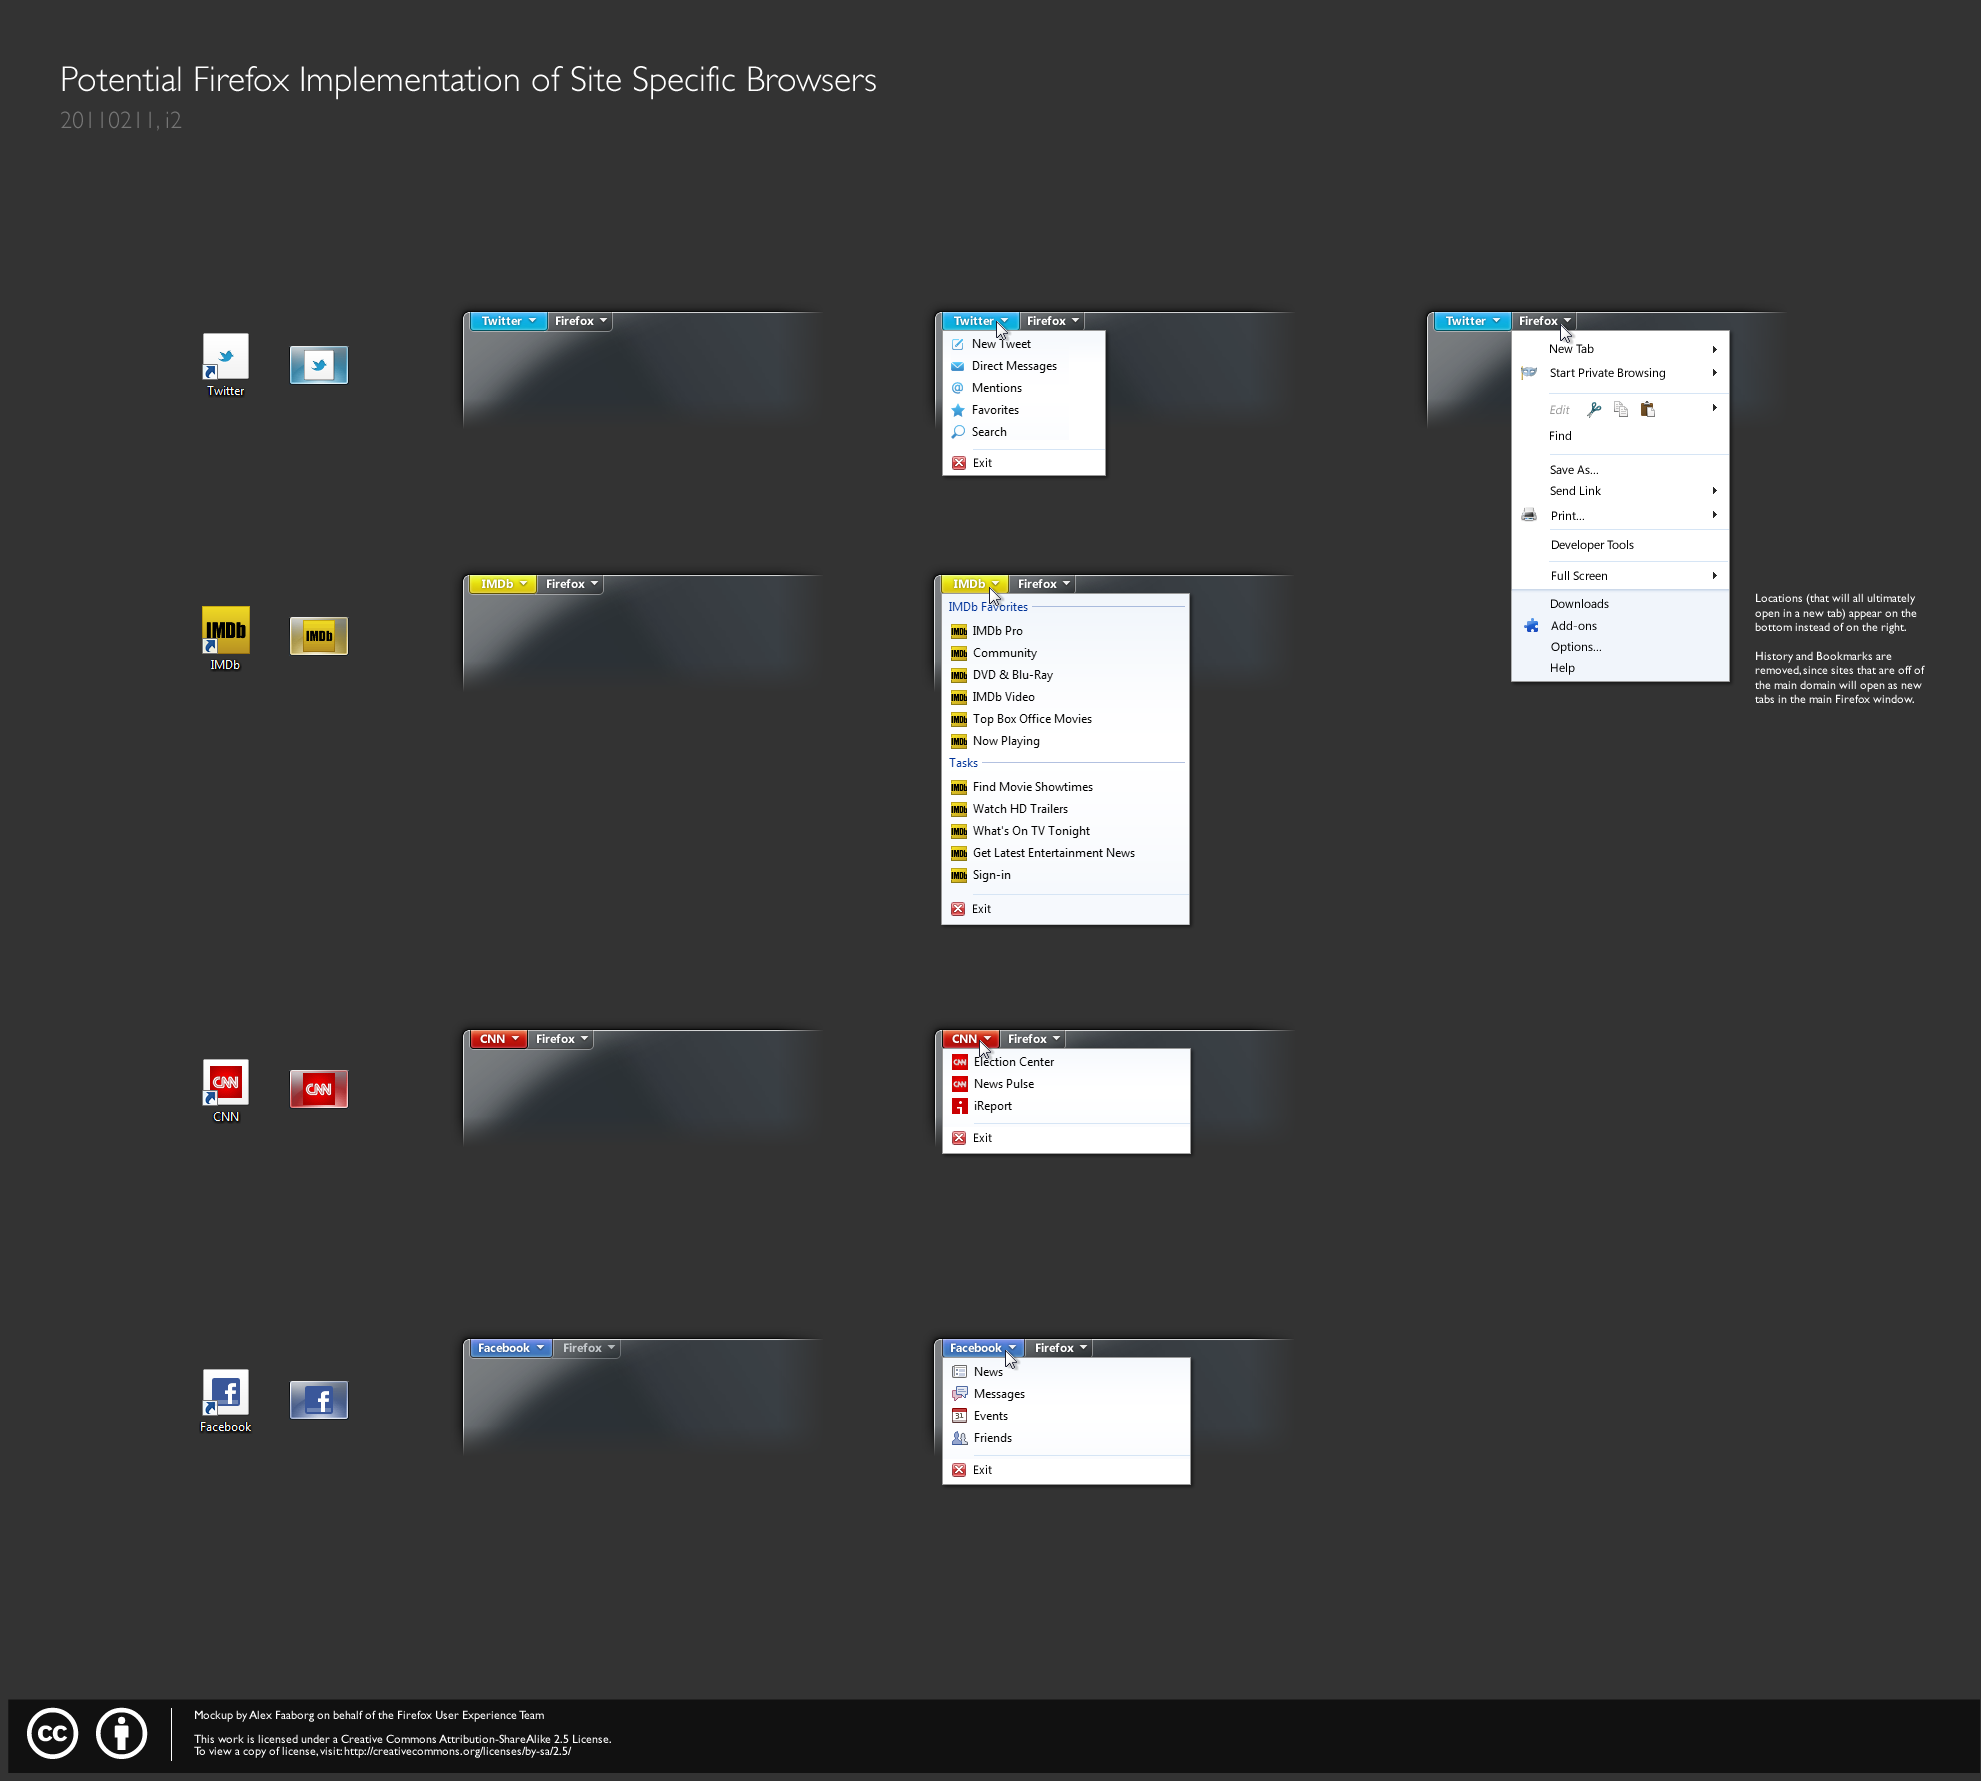Click the CNN icon in the taskbar
Image resolution: width=1981 pixels, height=1781 pixels.
318,1088
